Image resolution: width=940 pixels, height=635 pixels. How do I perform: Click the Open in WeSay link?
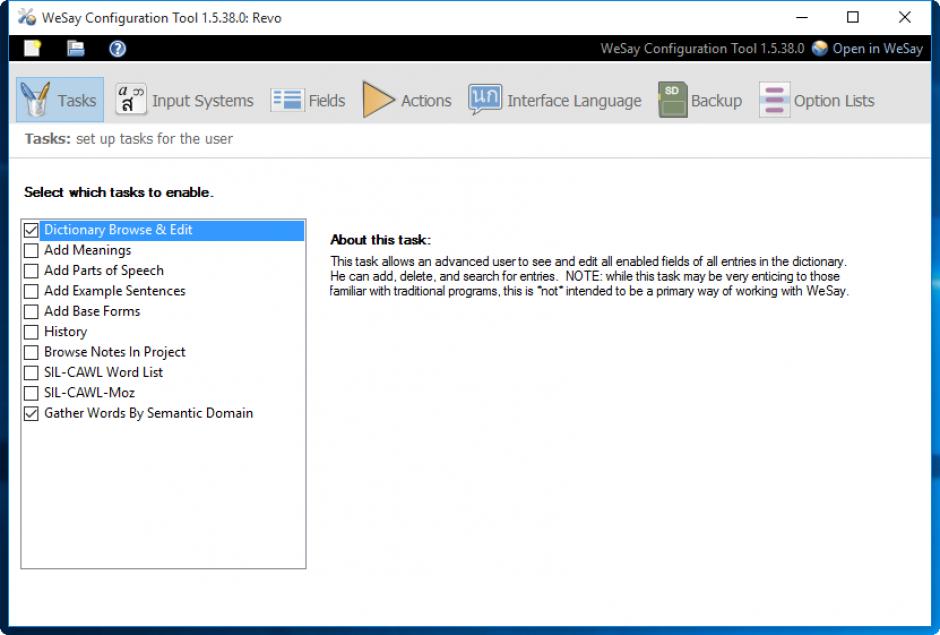(877, 48)
